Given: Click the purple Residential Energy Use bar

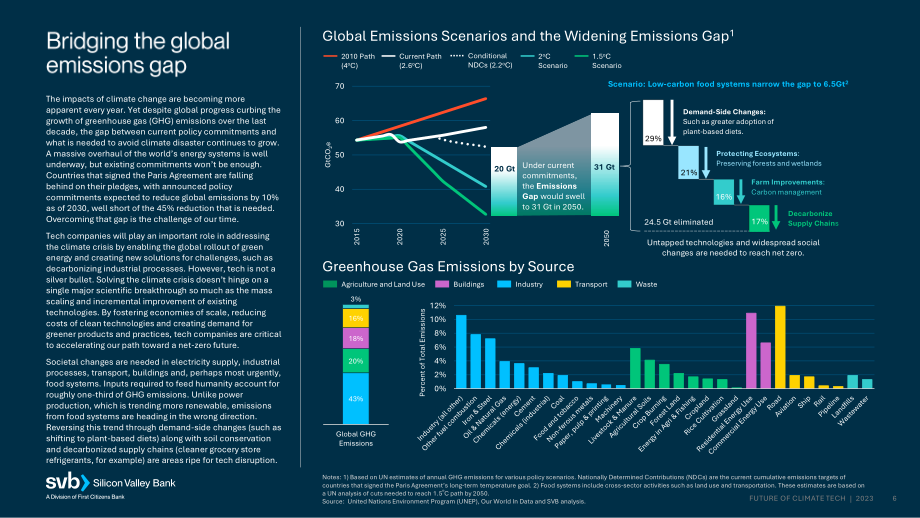Looking at the screenshot, I should pyautogui.click(x=751, y=351).
